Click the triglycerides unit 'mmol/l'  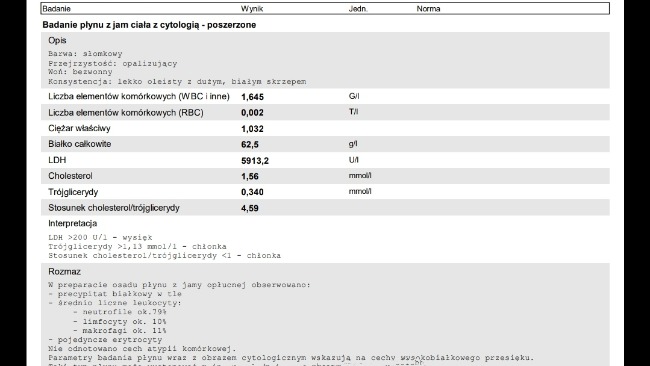click(x=360, y=191)
